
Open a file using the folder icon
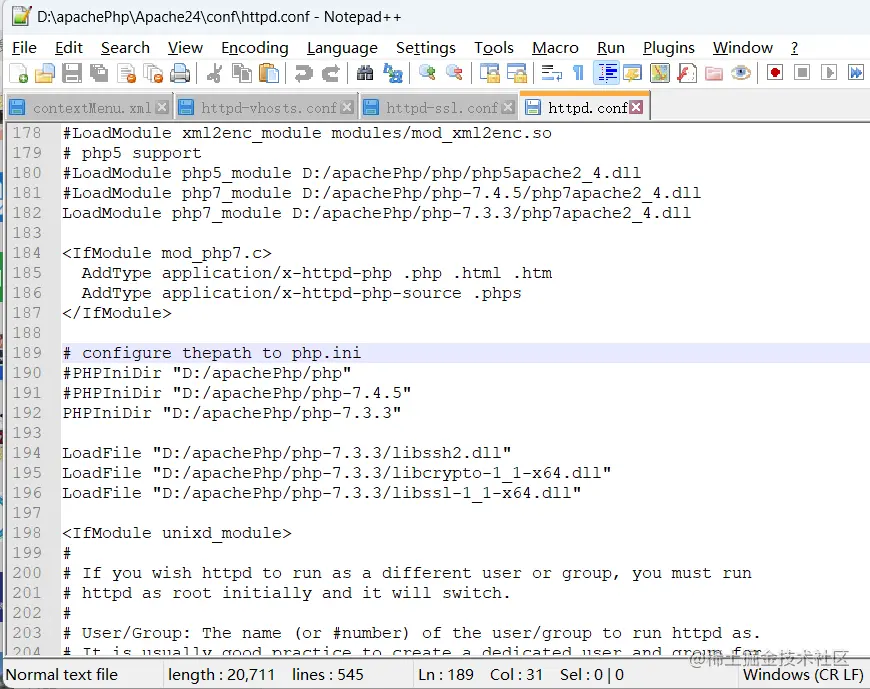click(45, 73)
